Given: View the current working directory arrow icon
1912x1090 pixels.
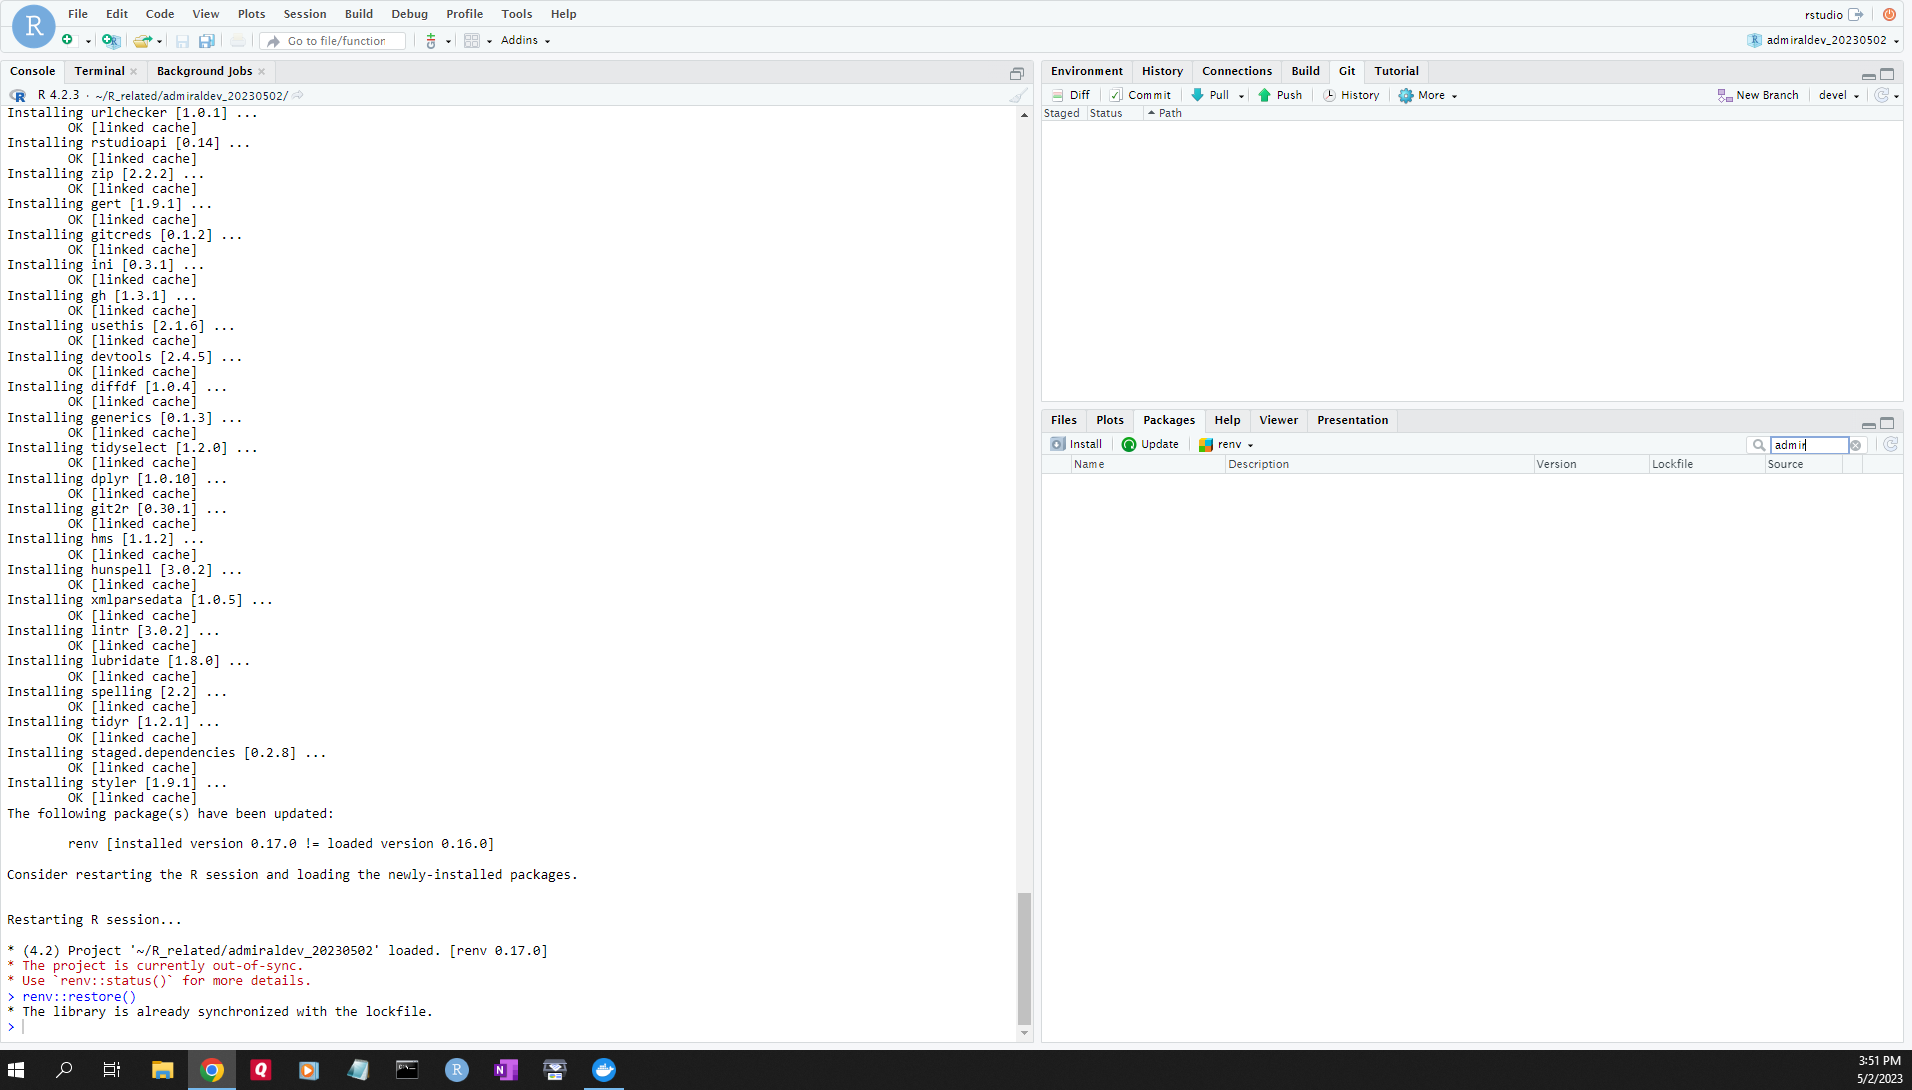Looking at the screenshot, I should (x=298, y=95).
